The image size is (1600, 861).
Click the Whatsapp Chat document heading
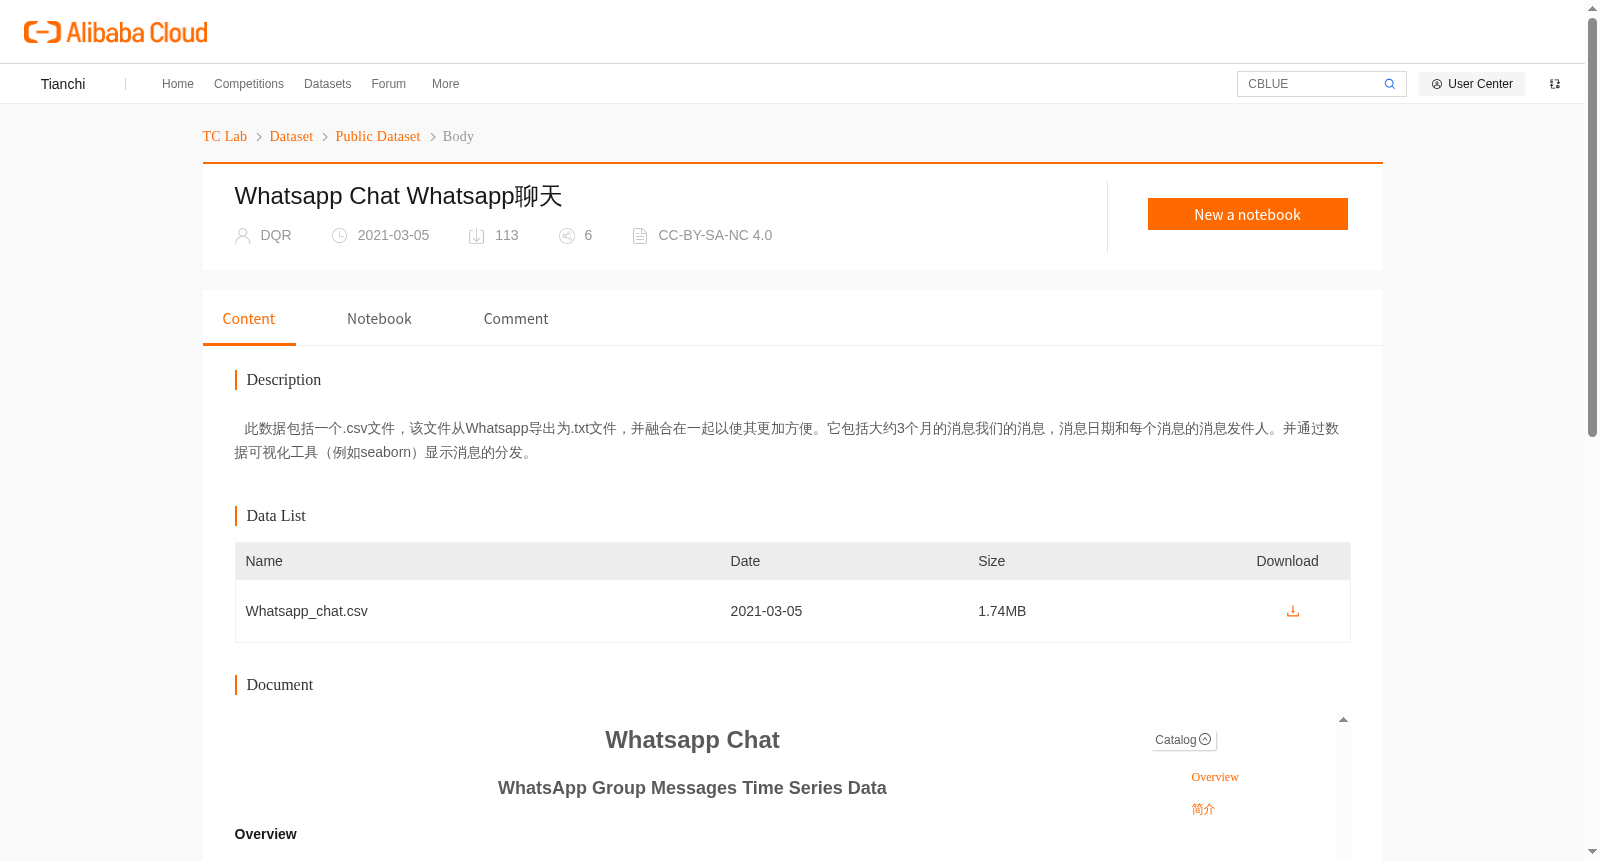click(x=692, y=740)
